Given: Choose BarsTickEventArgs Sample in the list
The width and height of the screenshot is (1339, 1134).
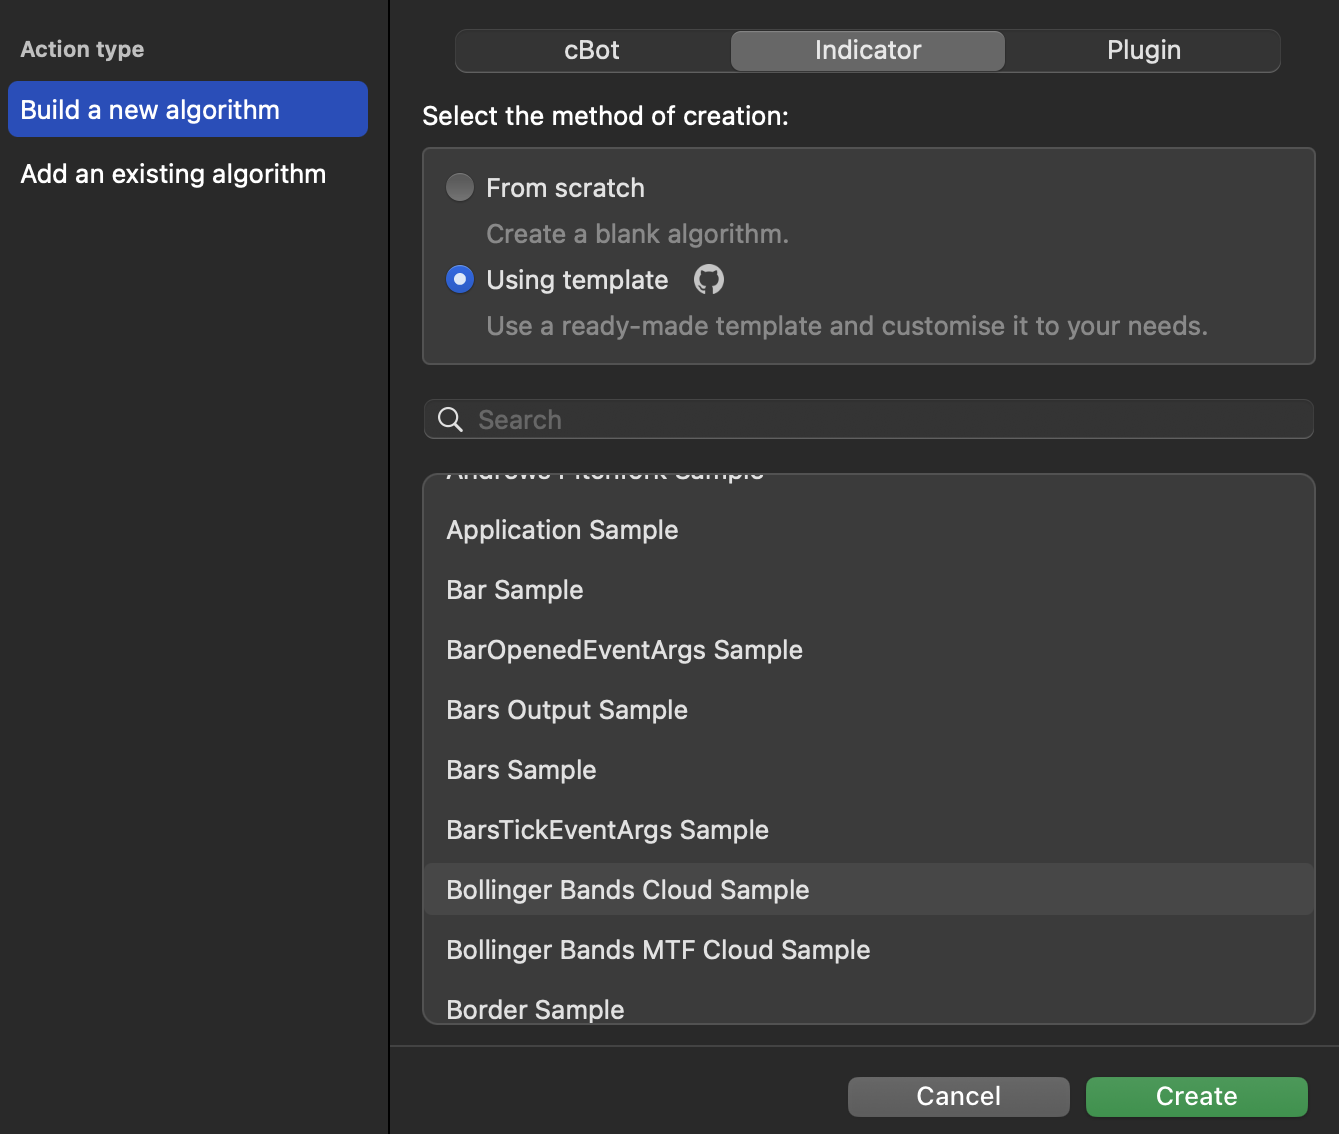Looking at the screenshot, I should click(607, 830).
